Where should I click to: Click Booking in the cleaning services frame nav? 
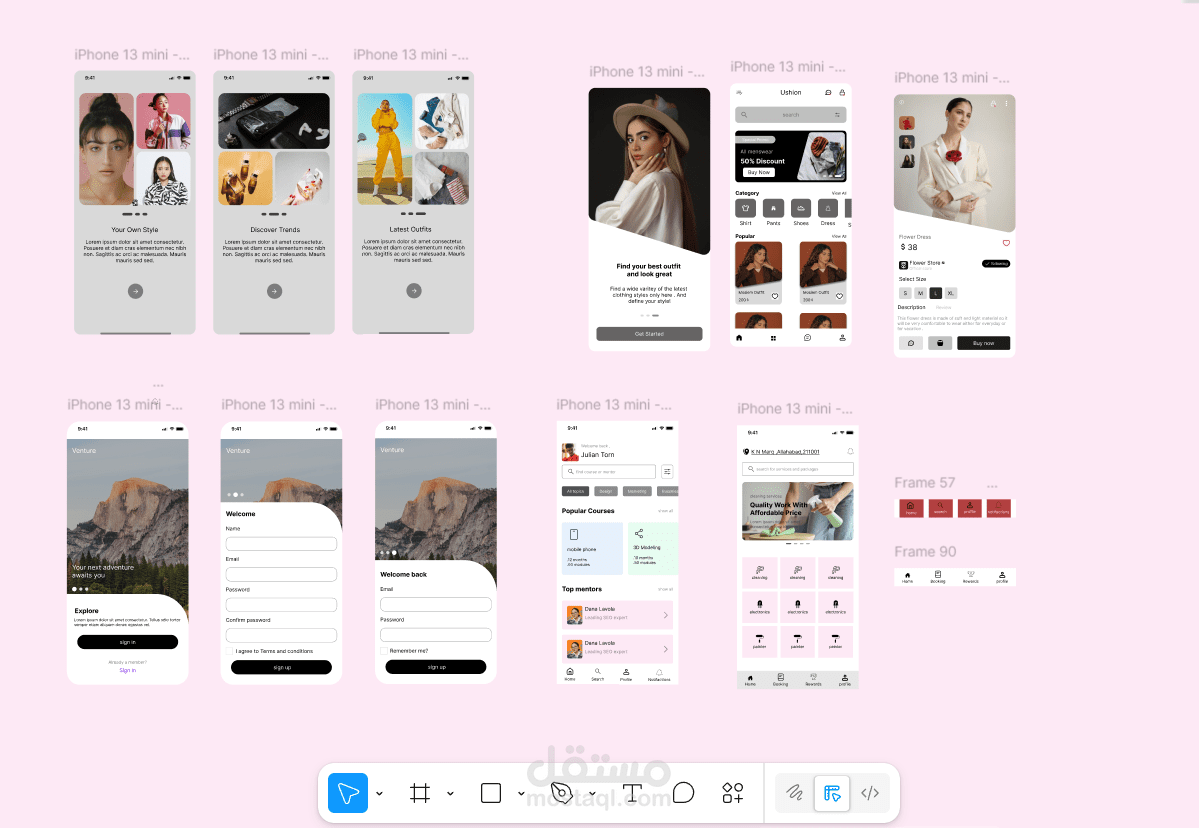coord(781,680)
